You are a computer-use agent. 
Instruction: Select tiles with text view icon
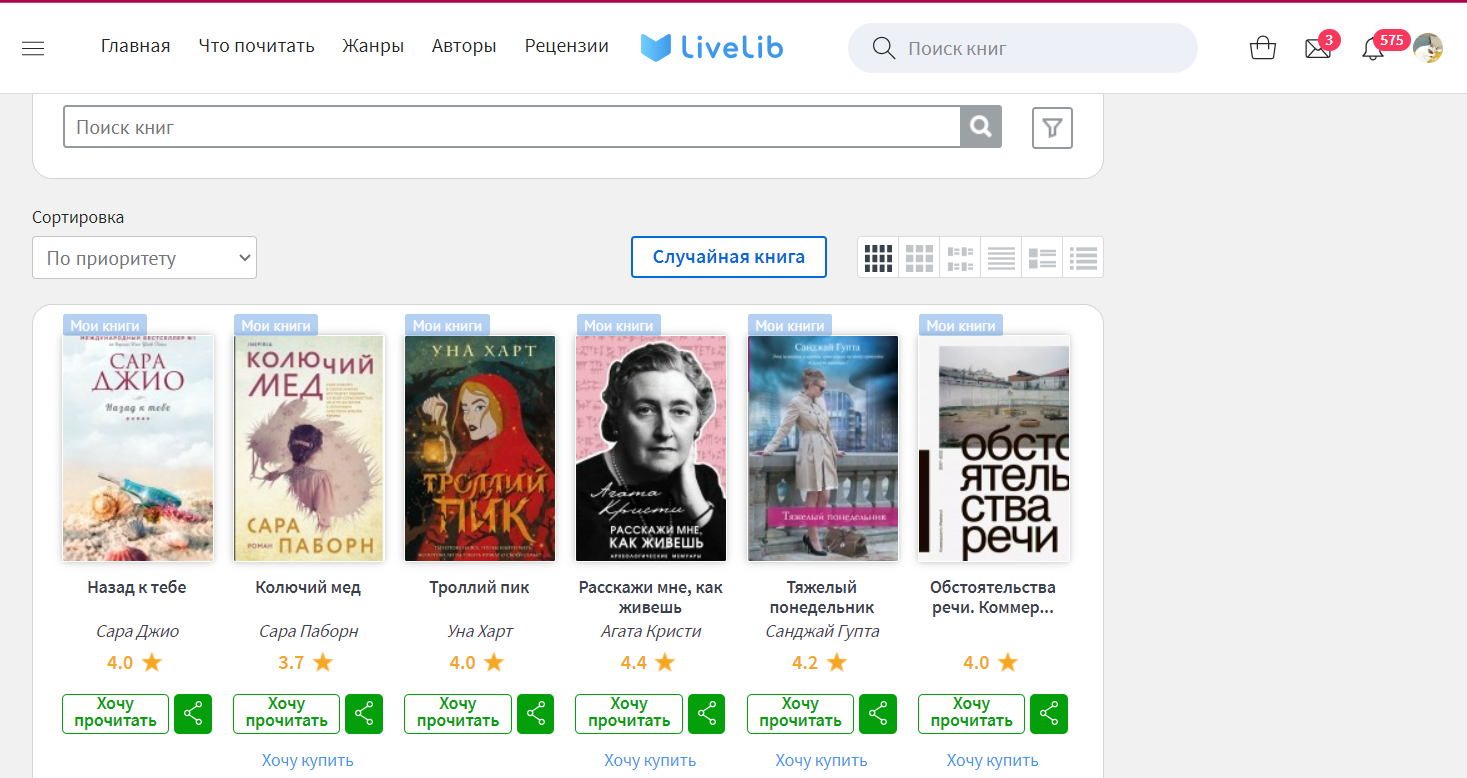(x=960, y=258)
